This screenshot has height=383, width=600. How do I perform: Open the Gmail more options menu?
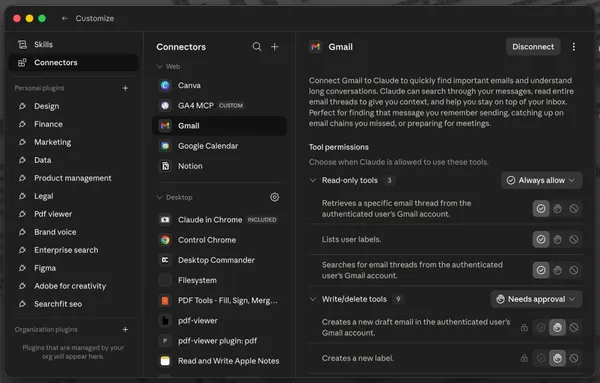(574, 47)
